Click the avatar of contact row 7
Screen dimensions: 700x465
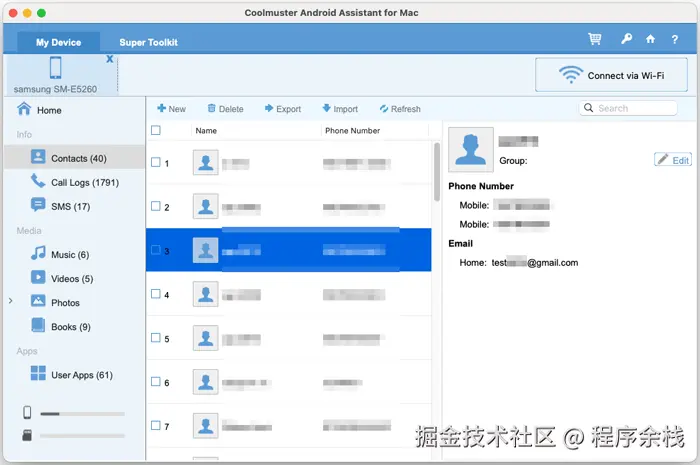tap(205, 425)
